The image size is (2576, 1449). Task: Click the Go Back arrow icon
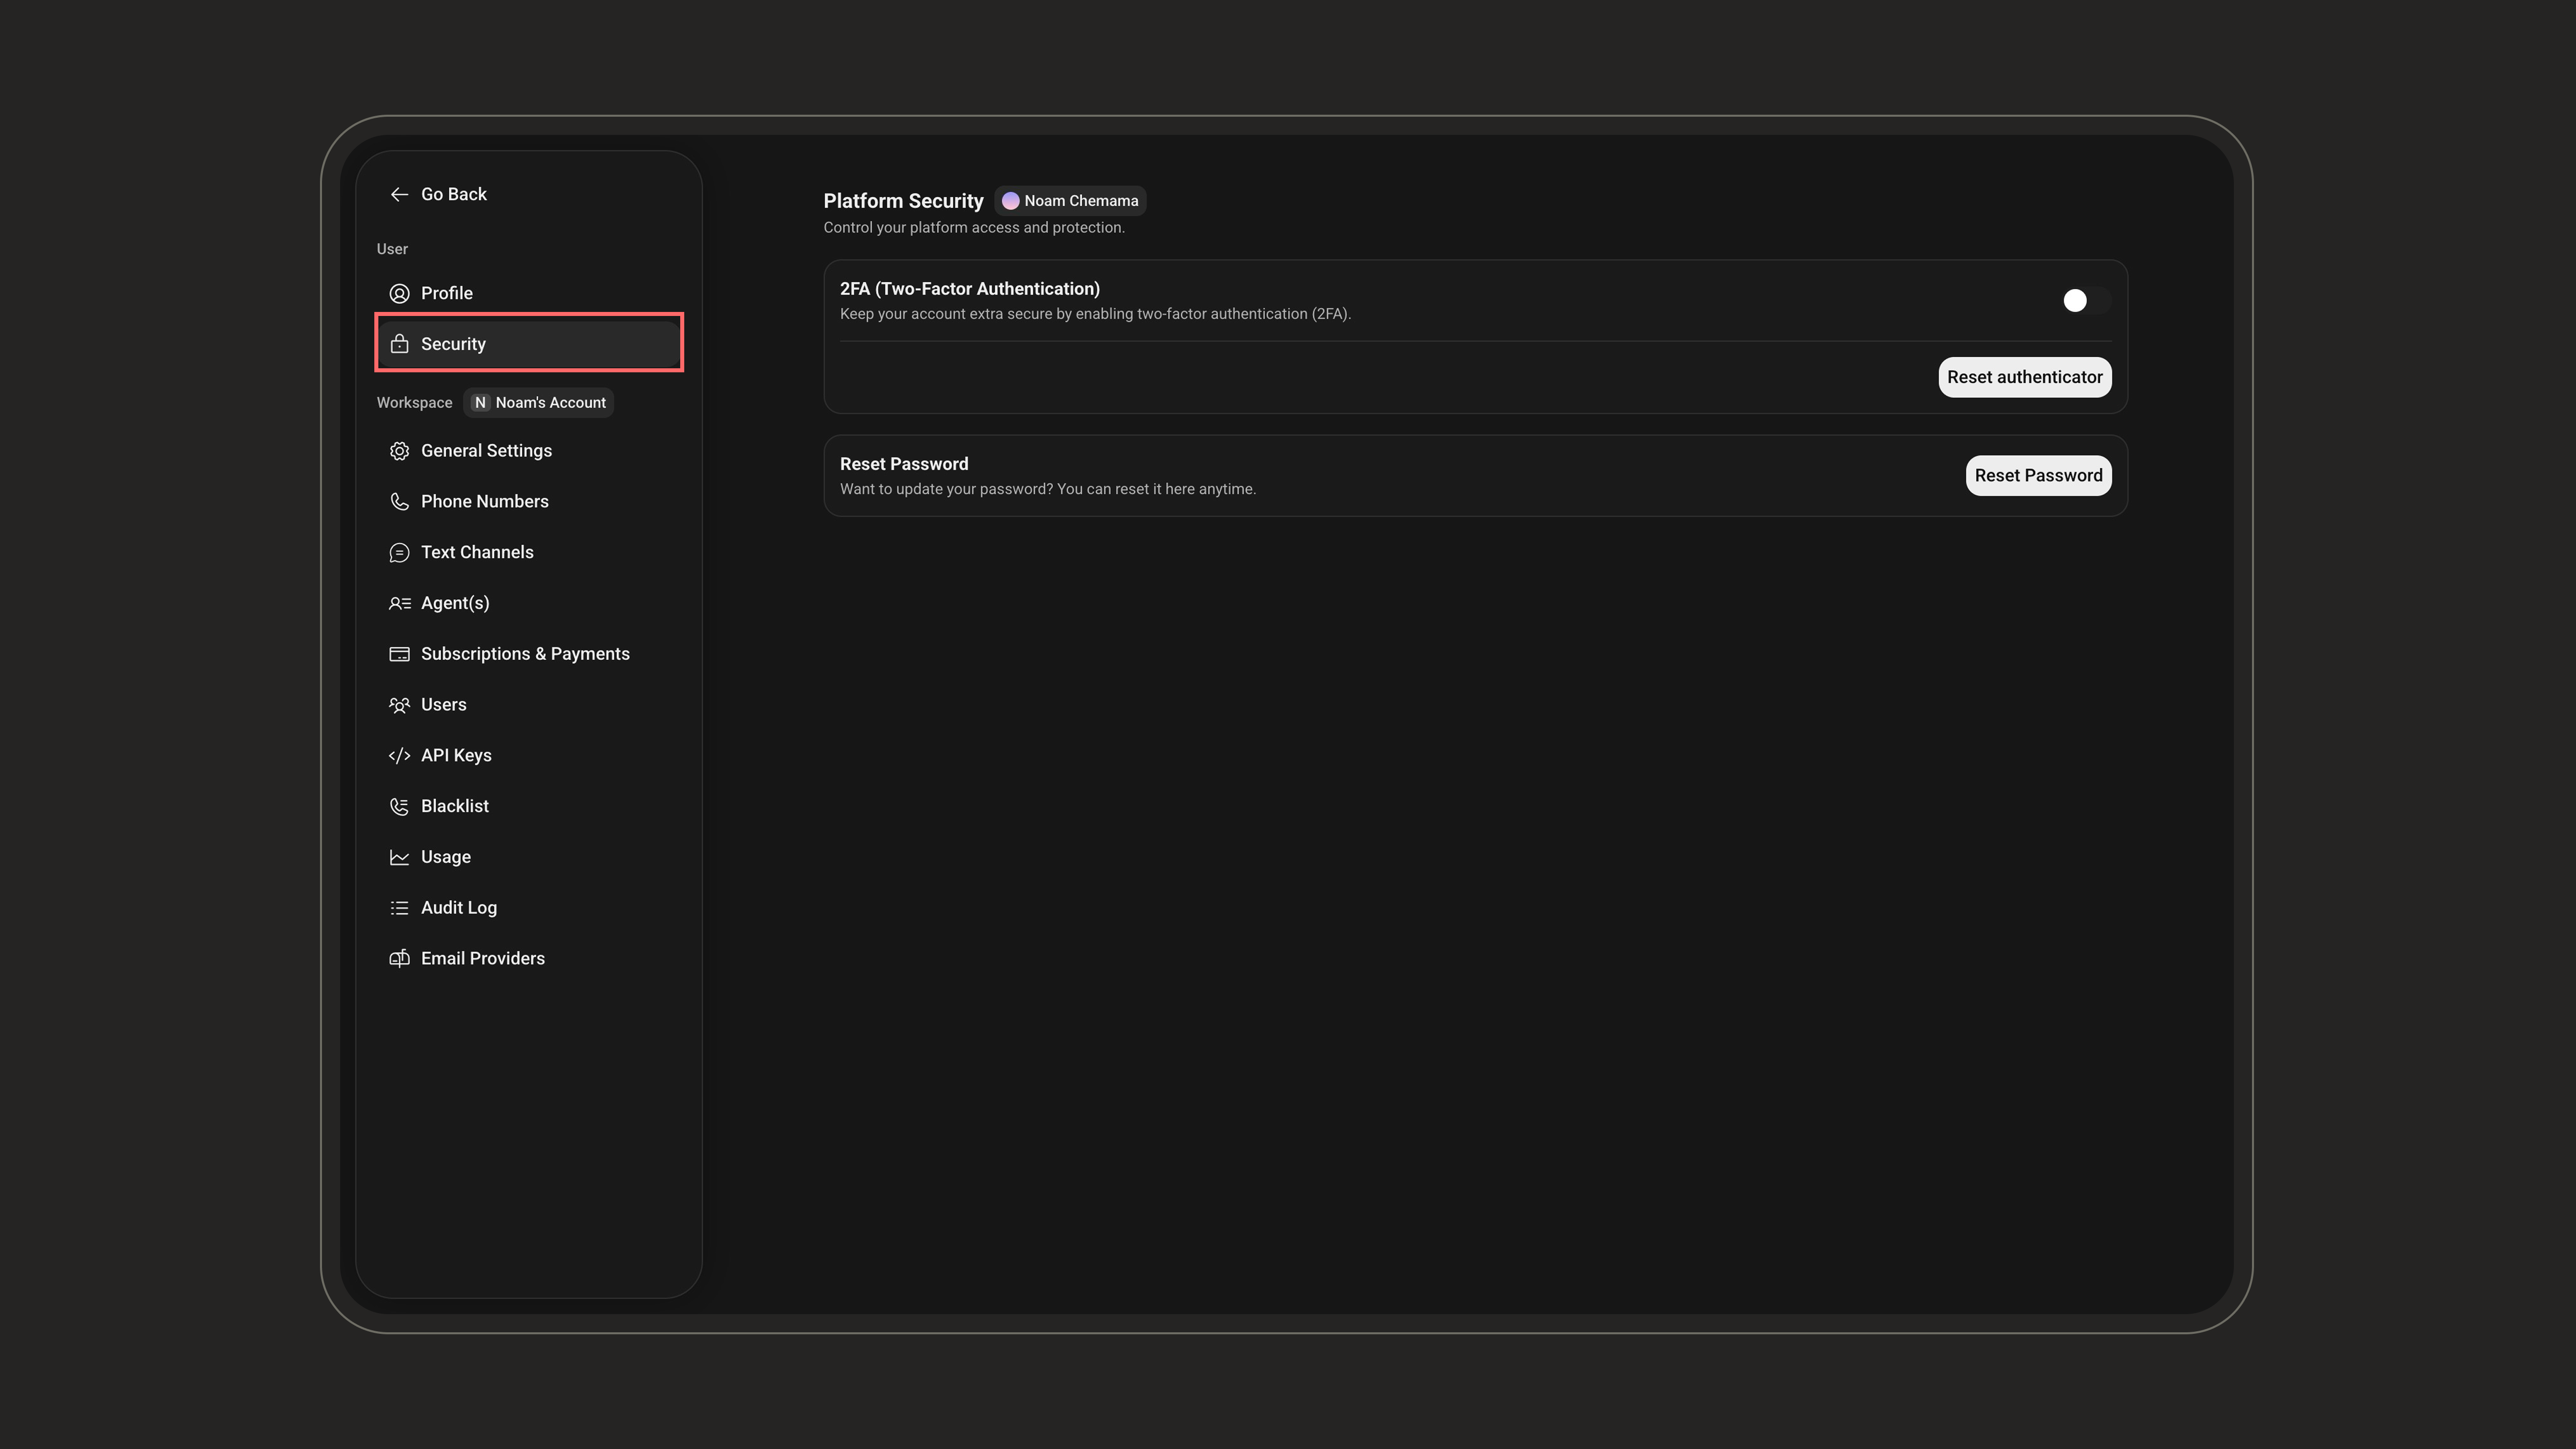399,194
